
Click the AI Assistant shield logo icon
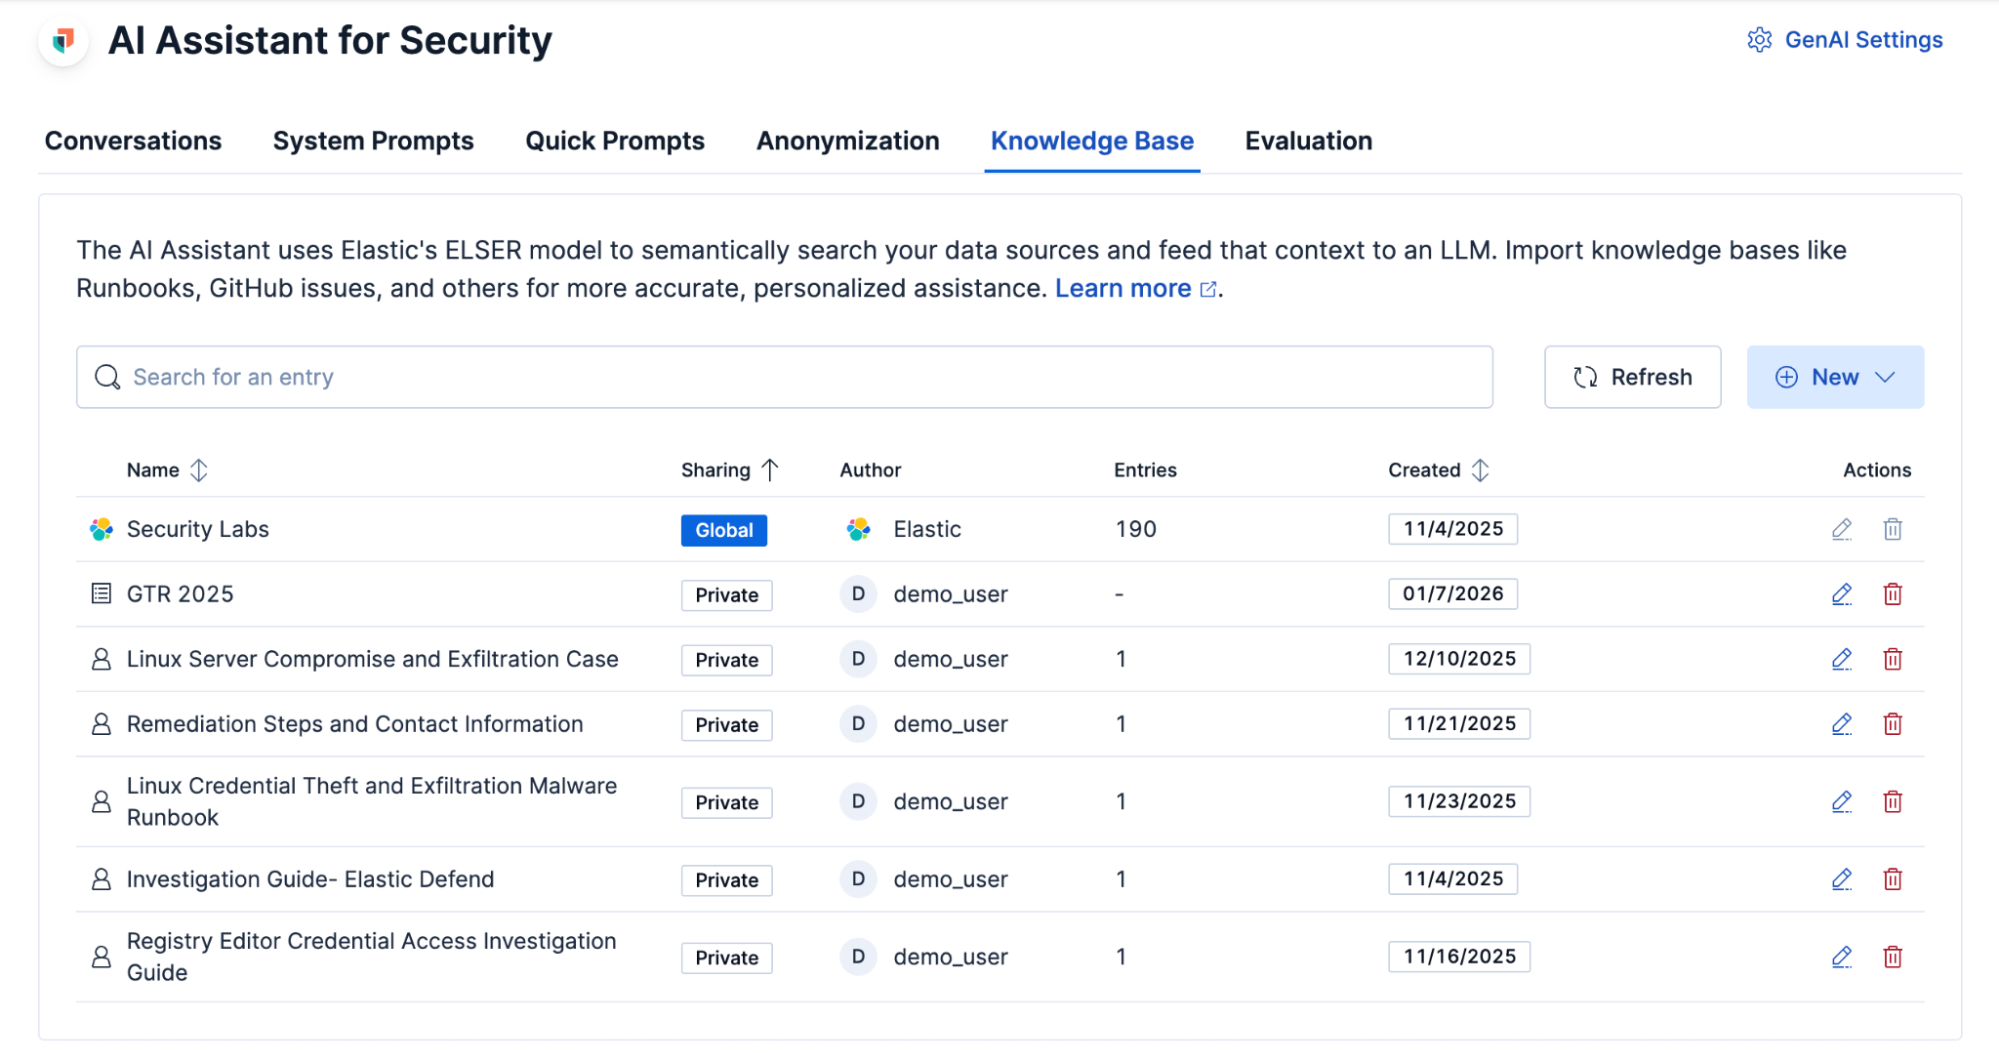64,41
